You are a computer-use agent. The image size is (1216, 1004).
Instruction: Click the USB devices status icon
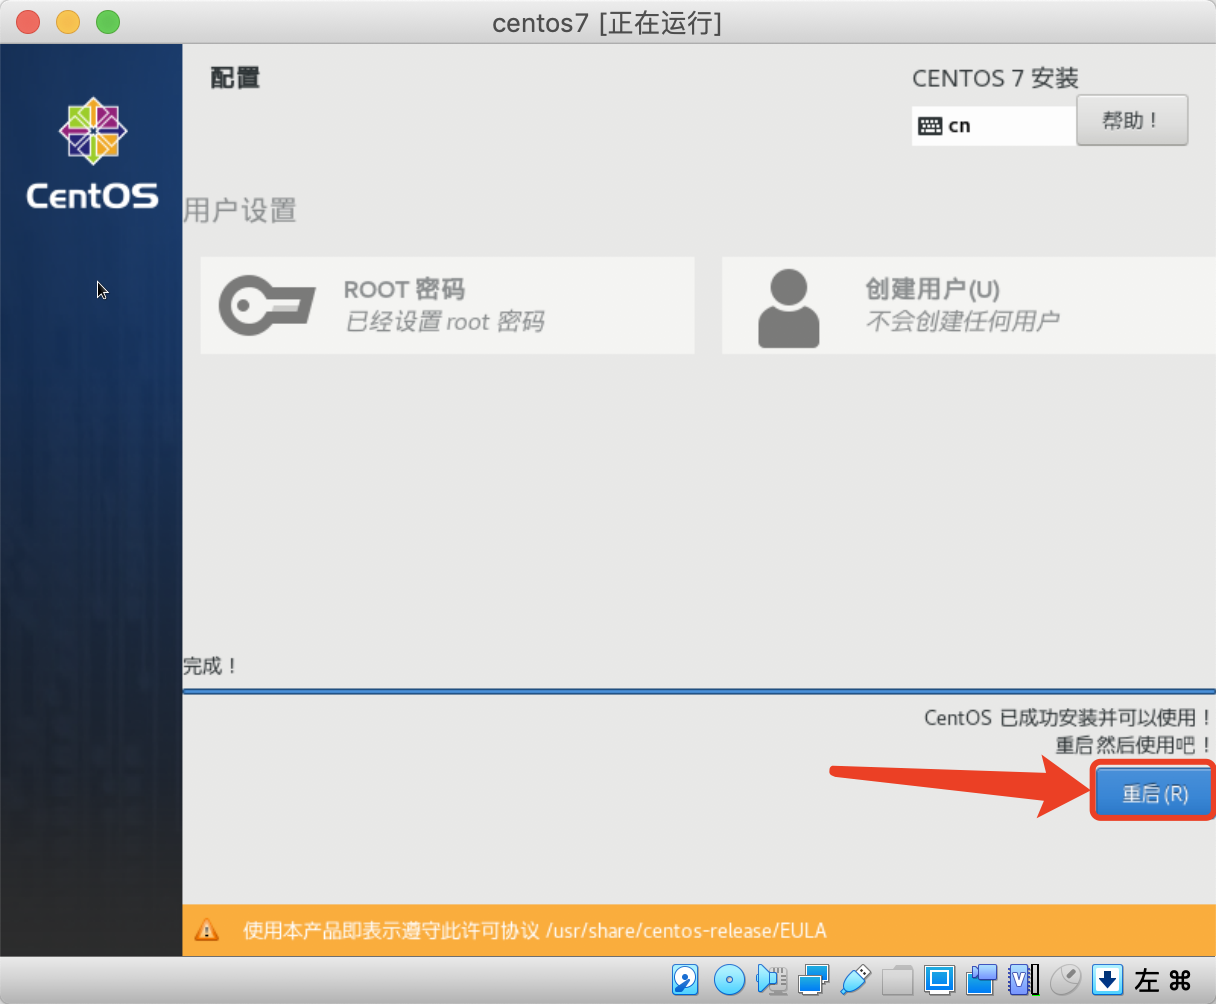[x=857, y=979]
